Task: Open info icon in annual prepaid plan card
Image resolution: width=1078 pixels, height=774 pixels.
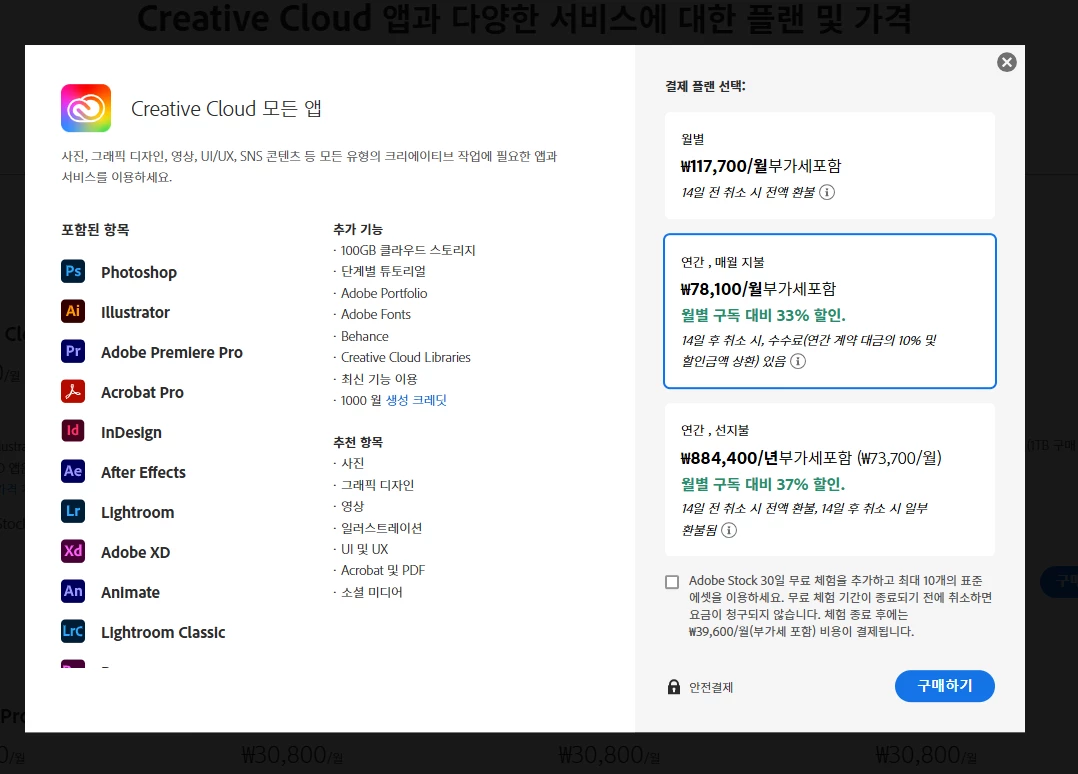Action: pyautogui.click(x=729, y=530)
